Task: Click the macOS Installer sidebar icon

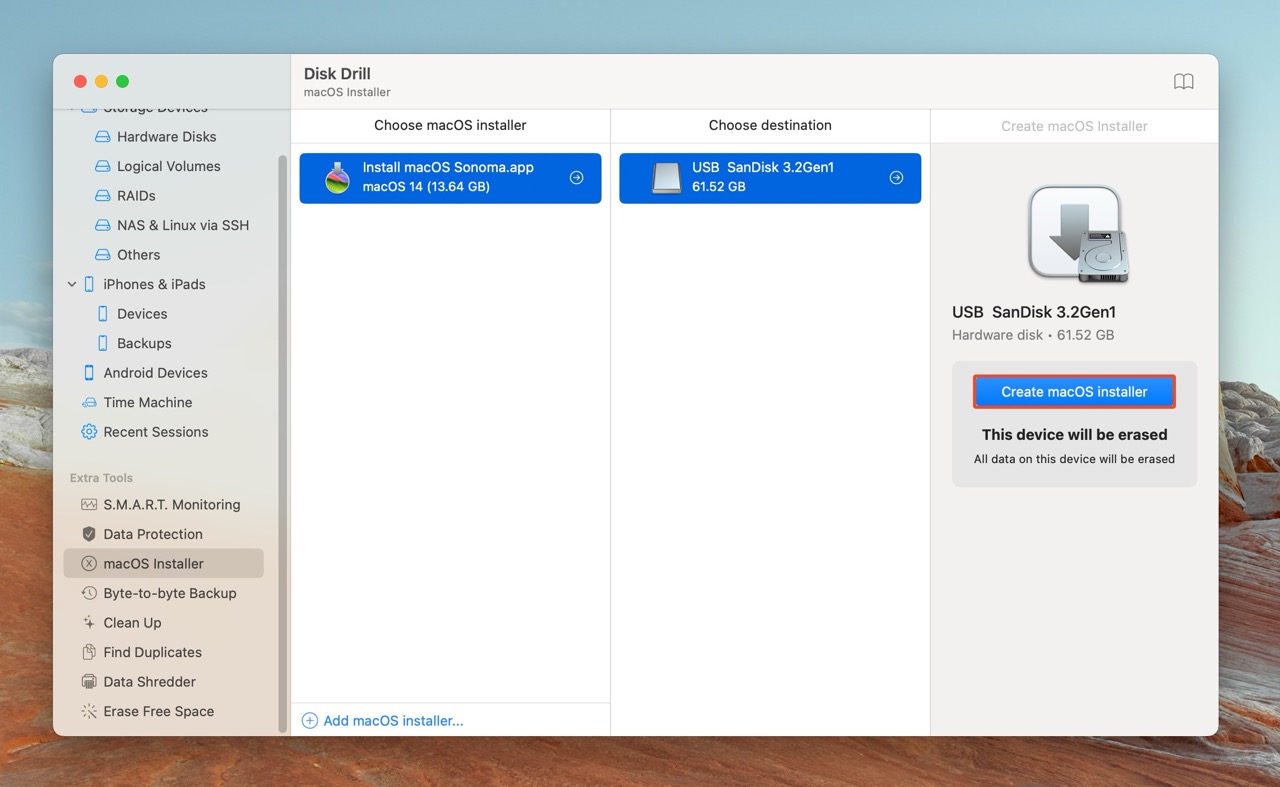Action: tap(89, 564)
